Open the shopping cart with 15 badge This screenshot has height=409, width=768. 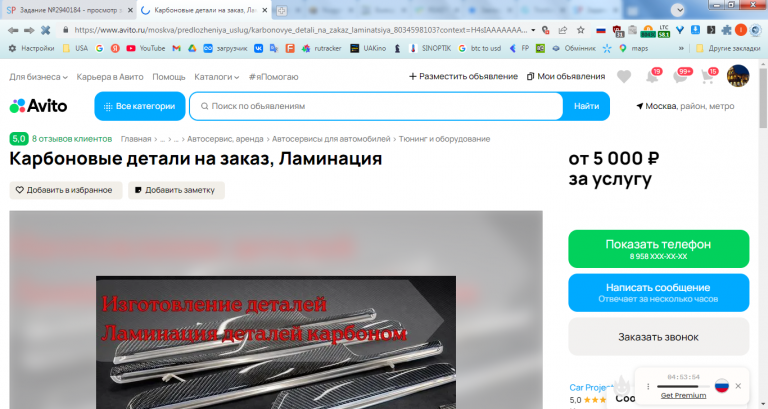point(709,76)
